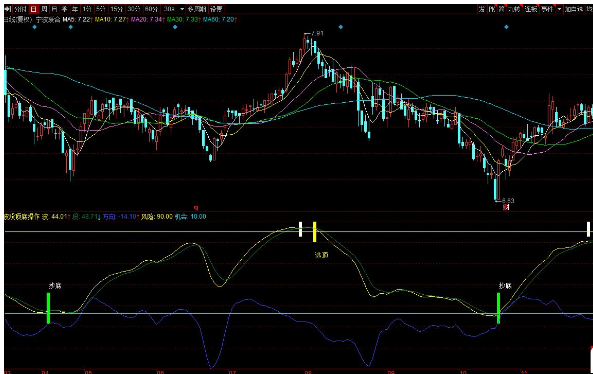Click the 事件 events icon

click(x=547, y=9)
